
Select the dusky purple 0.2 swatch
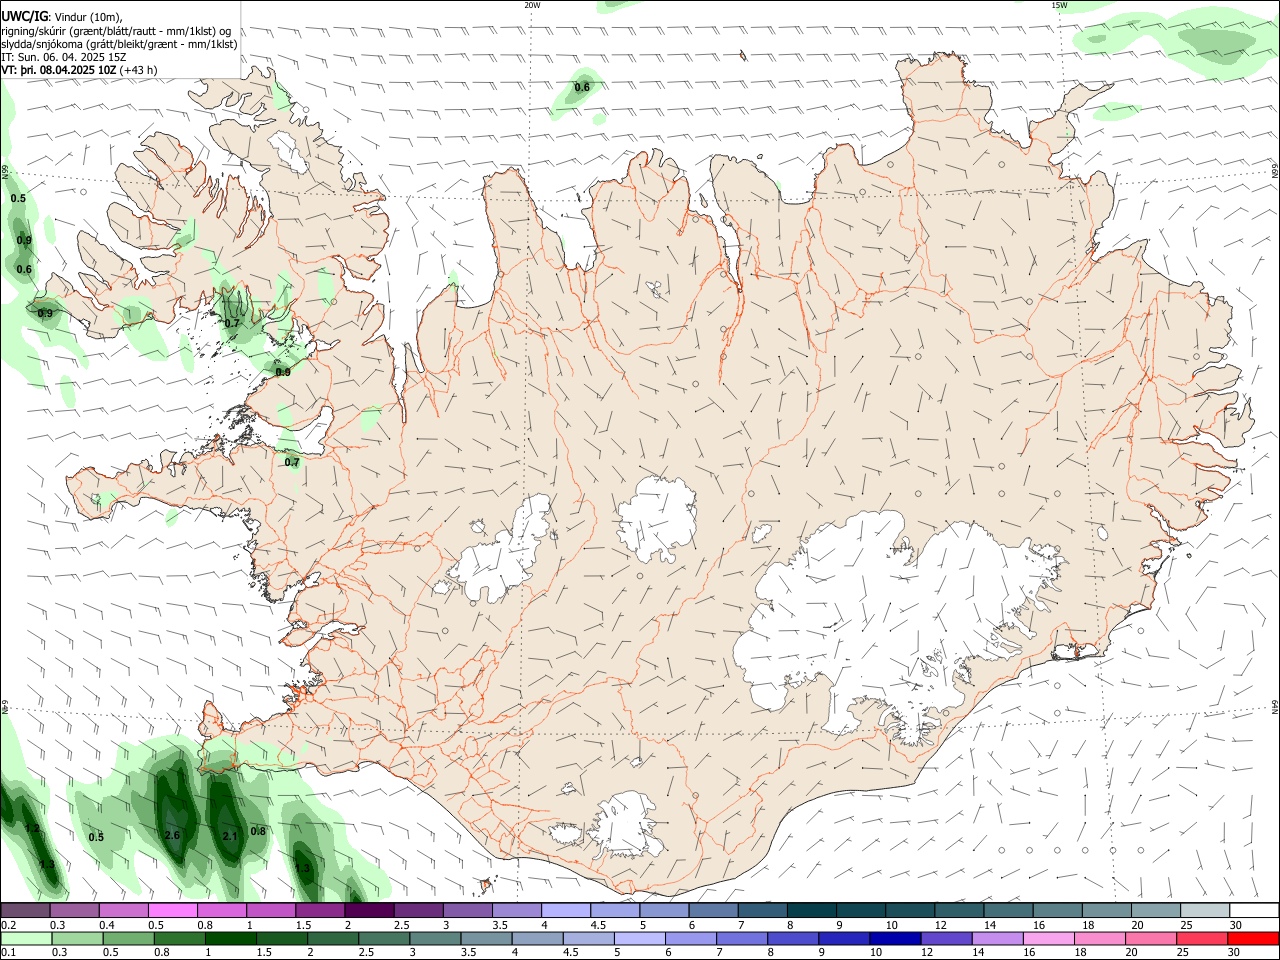[x=25, y=911]
